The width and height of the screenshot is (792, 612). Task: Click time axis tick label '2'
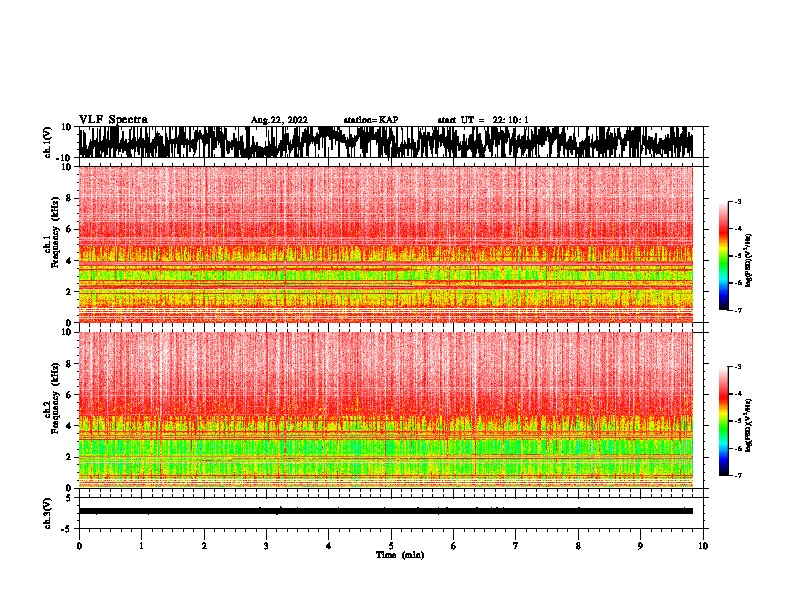(x=204, y=546)
